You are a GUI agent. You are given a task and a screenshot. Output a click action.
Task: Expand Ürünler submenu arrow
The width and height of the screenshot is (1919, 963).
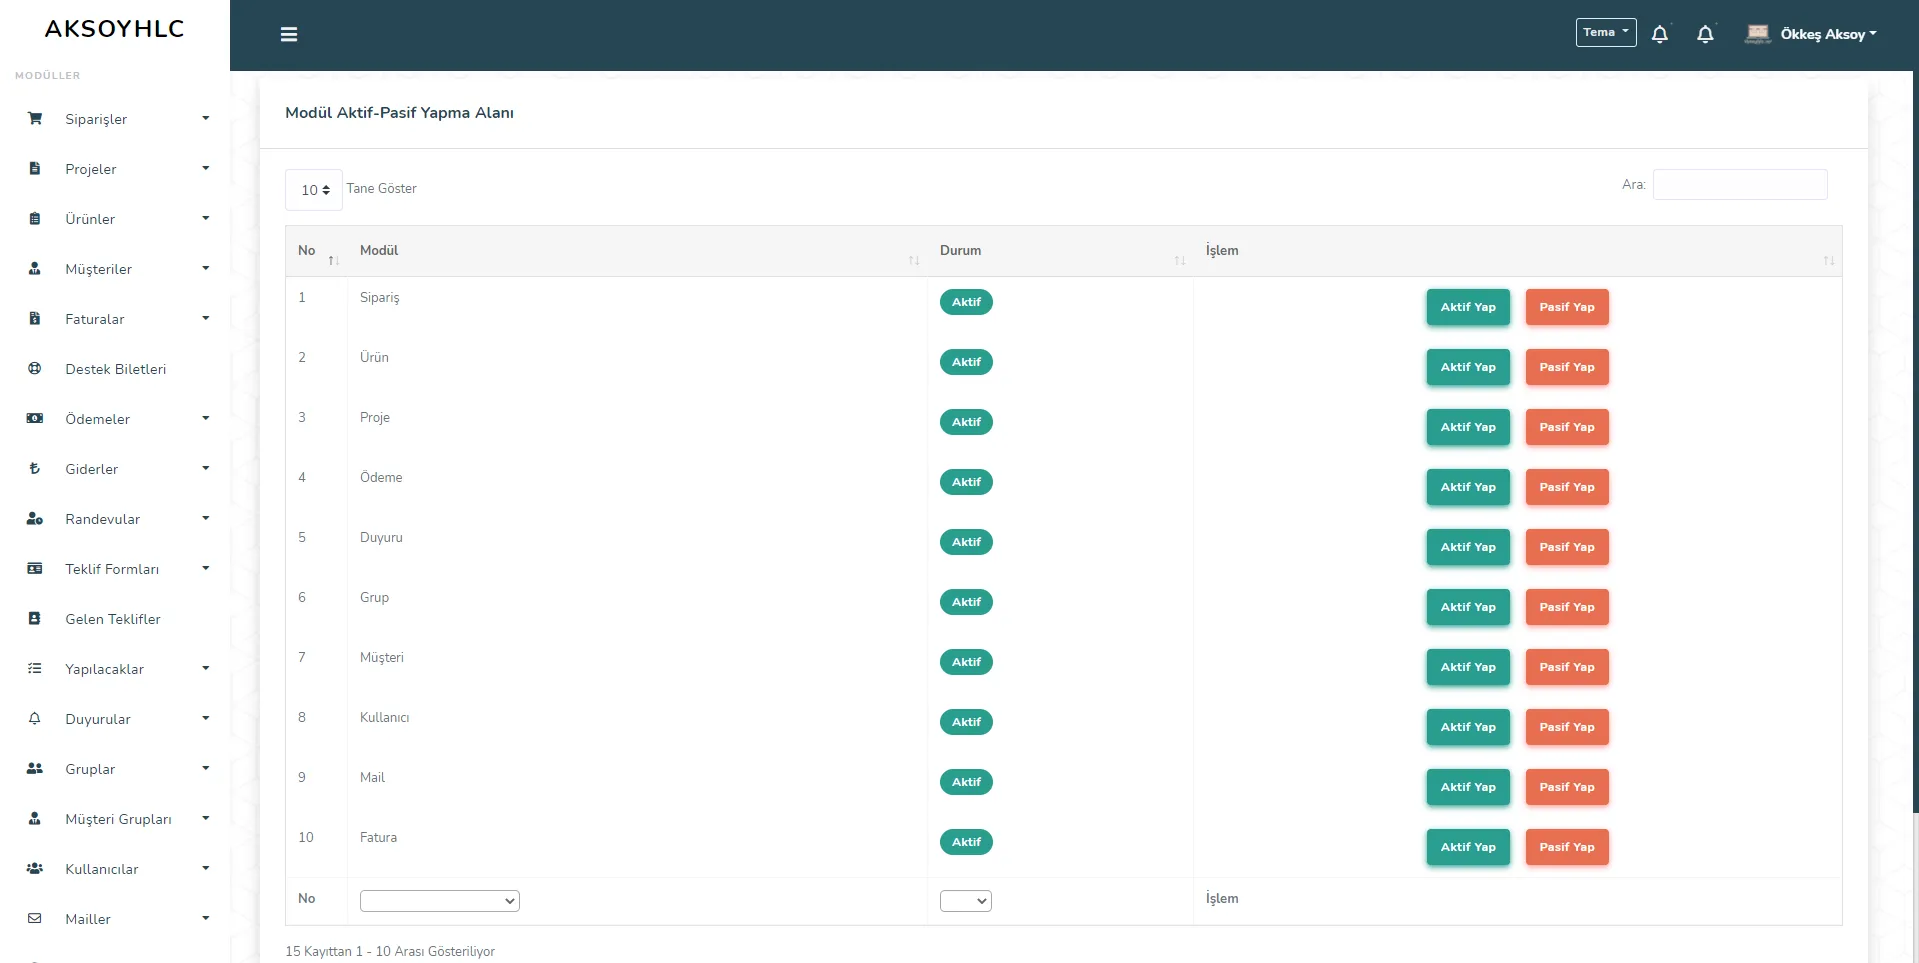pos(206,219)
